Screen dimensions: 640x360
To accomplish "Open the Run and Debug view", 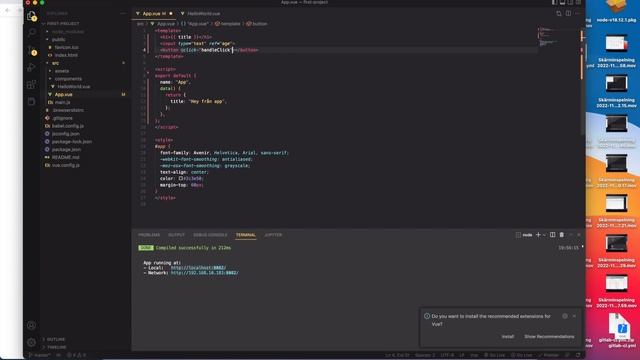I will click(31, 68).
